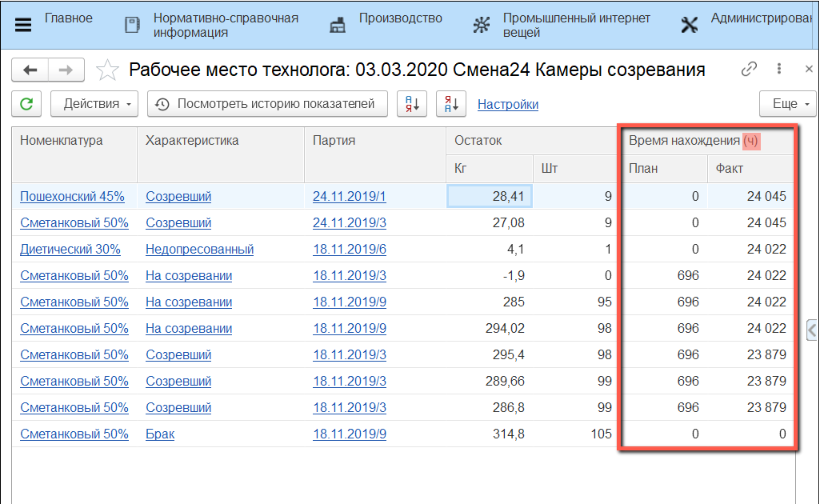Open the hamburger main menu icon
This screenshot has height=504, width=819.
click(x=22, y=25)
